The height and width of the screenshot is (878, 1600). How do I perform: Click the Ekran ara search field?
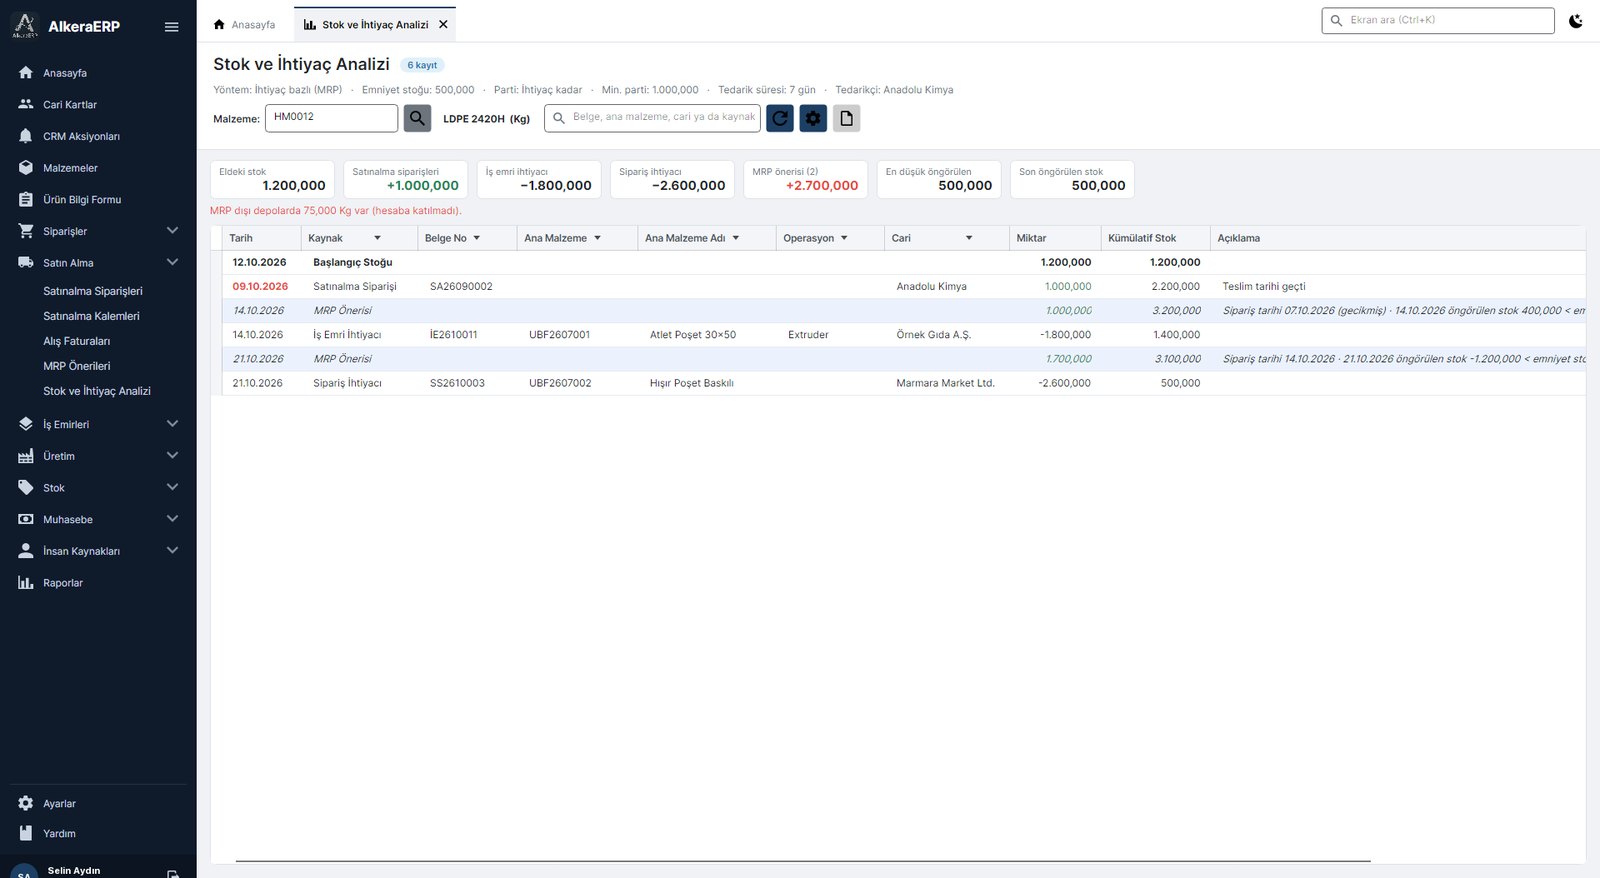pos(1438,20)
